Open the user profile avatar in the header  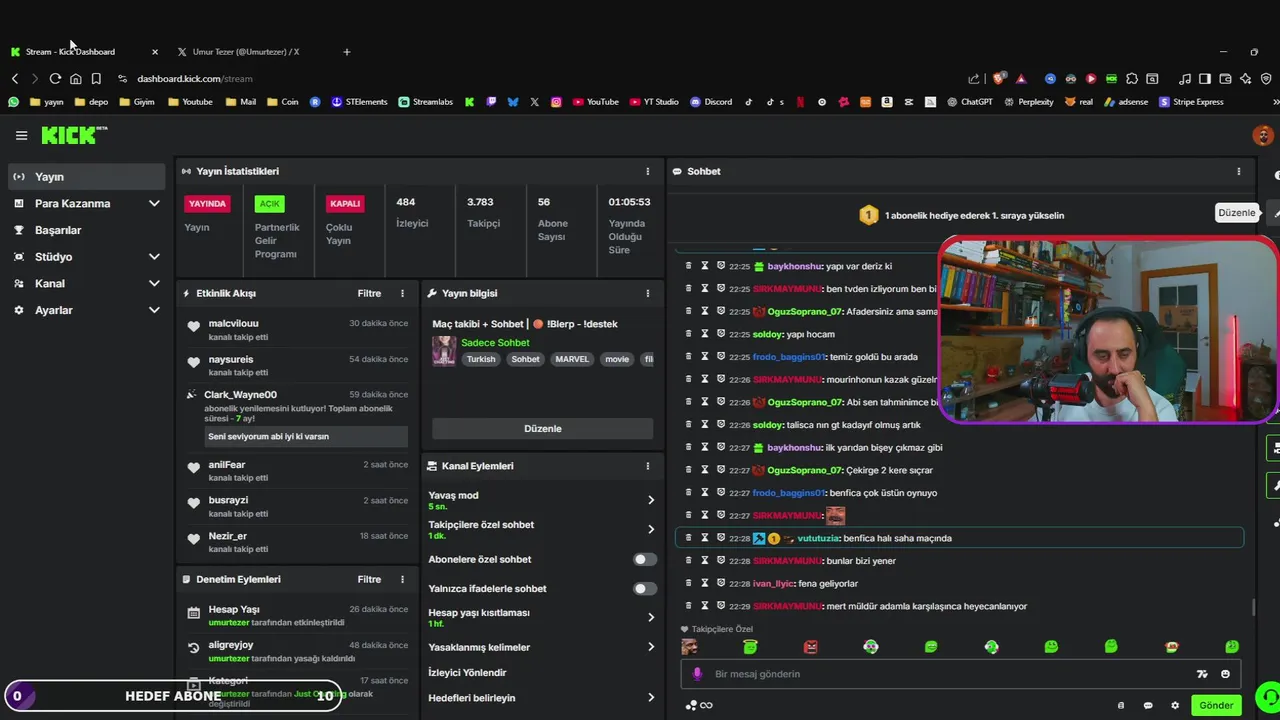point(1263,135)
